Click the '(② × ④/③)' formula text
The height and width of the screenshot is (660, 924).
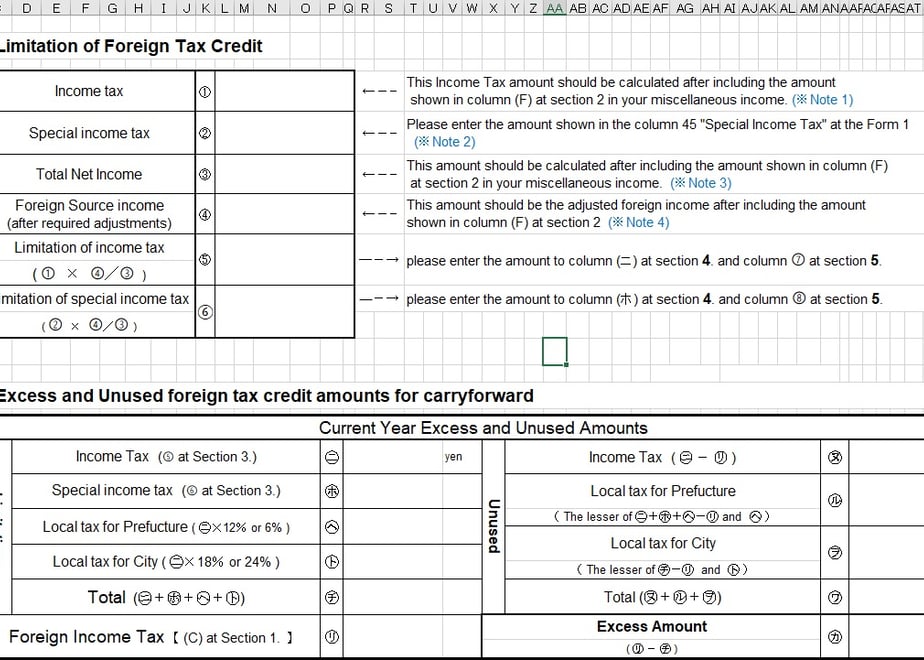[x=90, y=325]
